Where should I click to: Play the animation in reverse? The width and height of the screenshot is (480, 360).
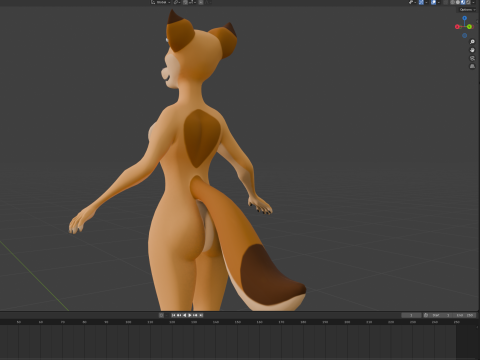184,315
